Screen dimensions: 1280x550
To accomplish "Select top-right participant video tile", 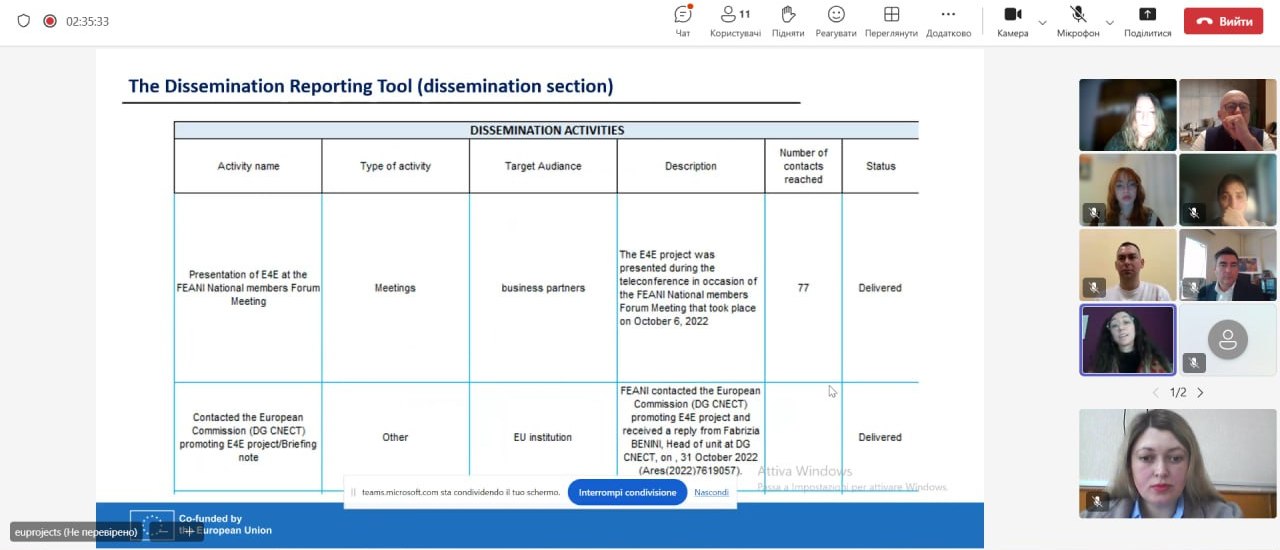I will tap(1227, 115).
